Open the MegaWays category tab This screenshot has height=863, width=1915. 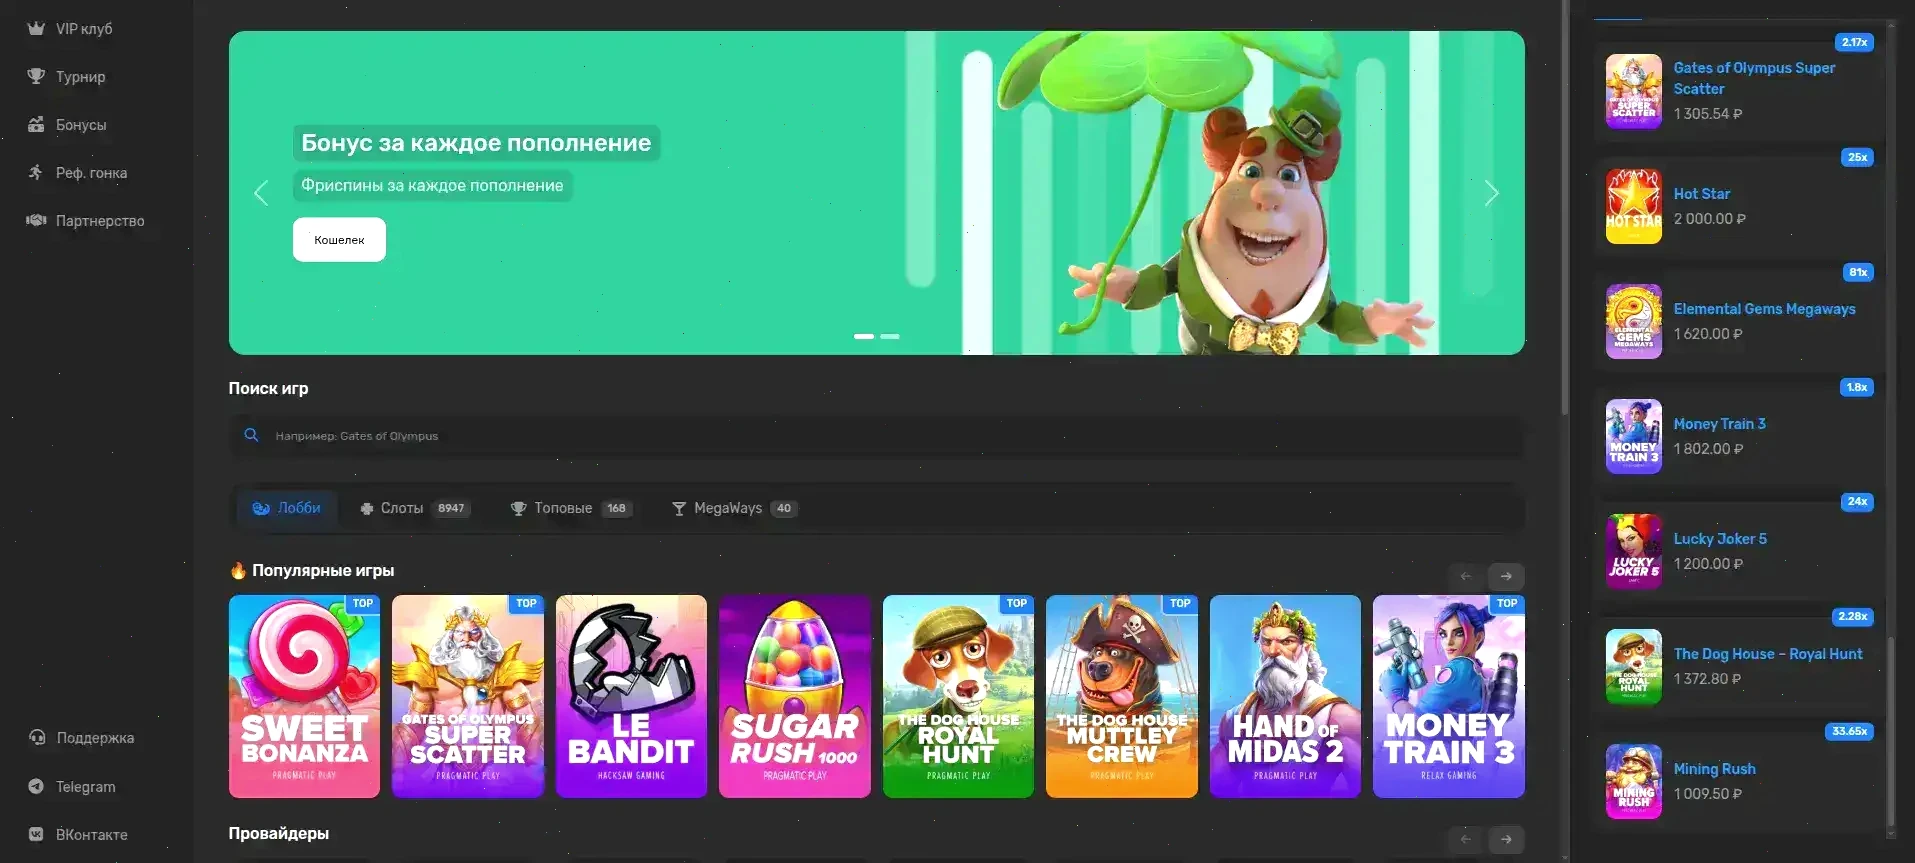point(733,508)
